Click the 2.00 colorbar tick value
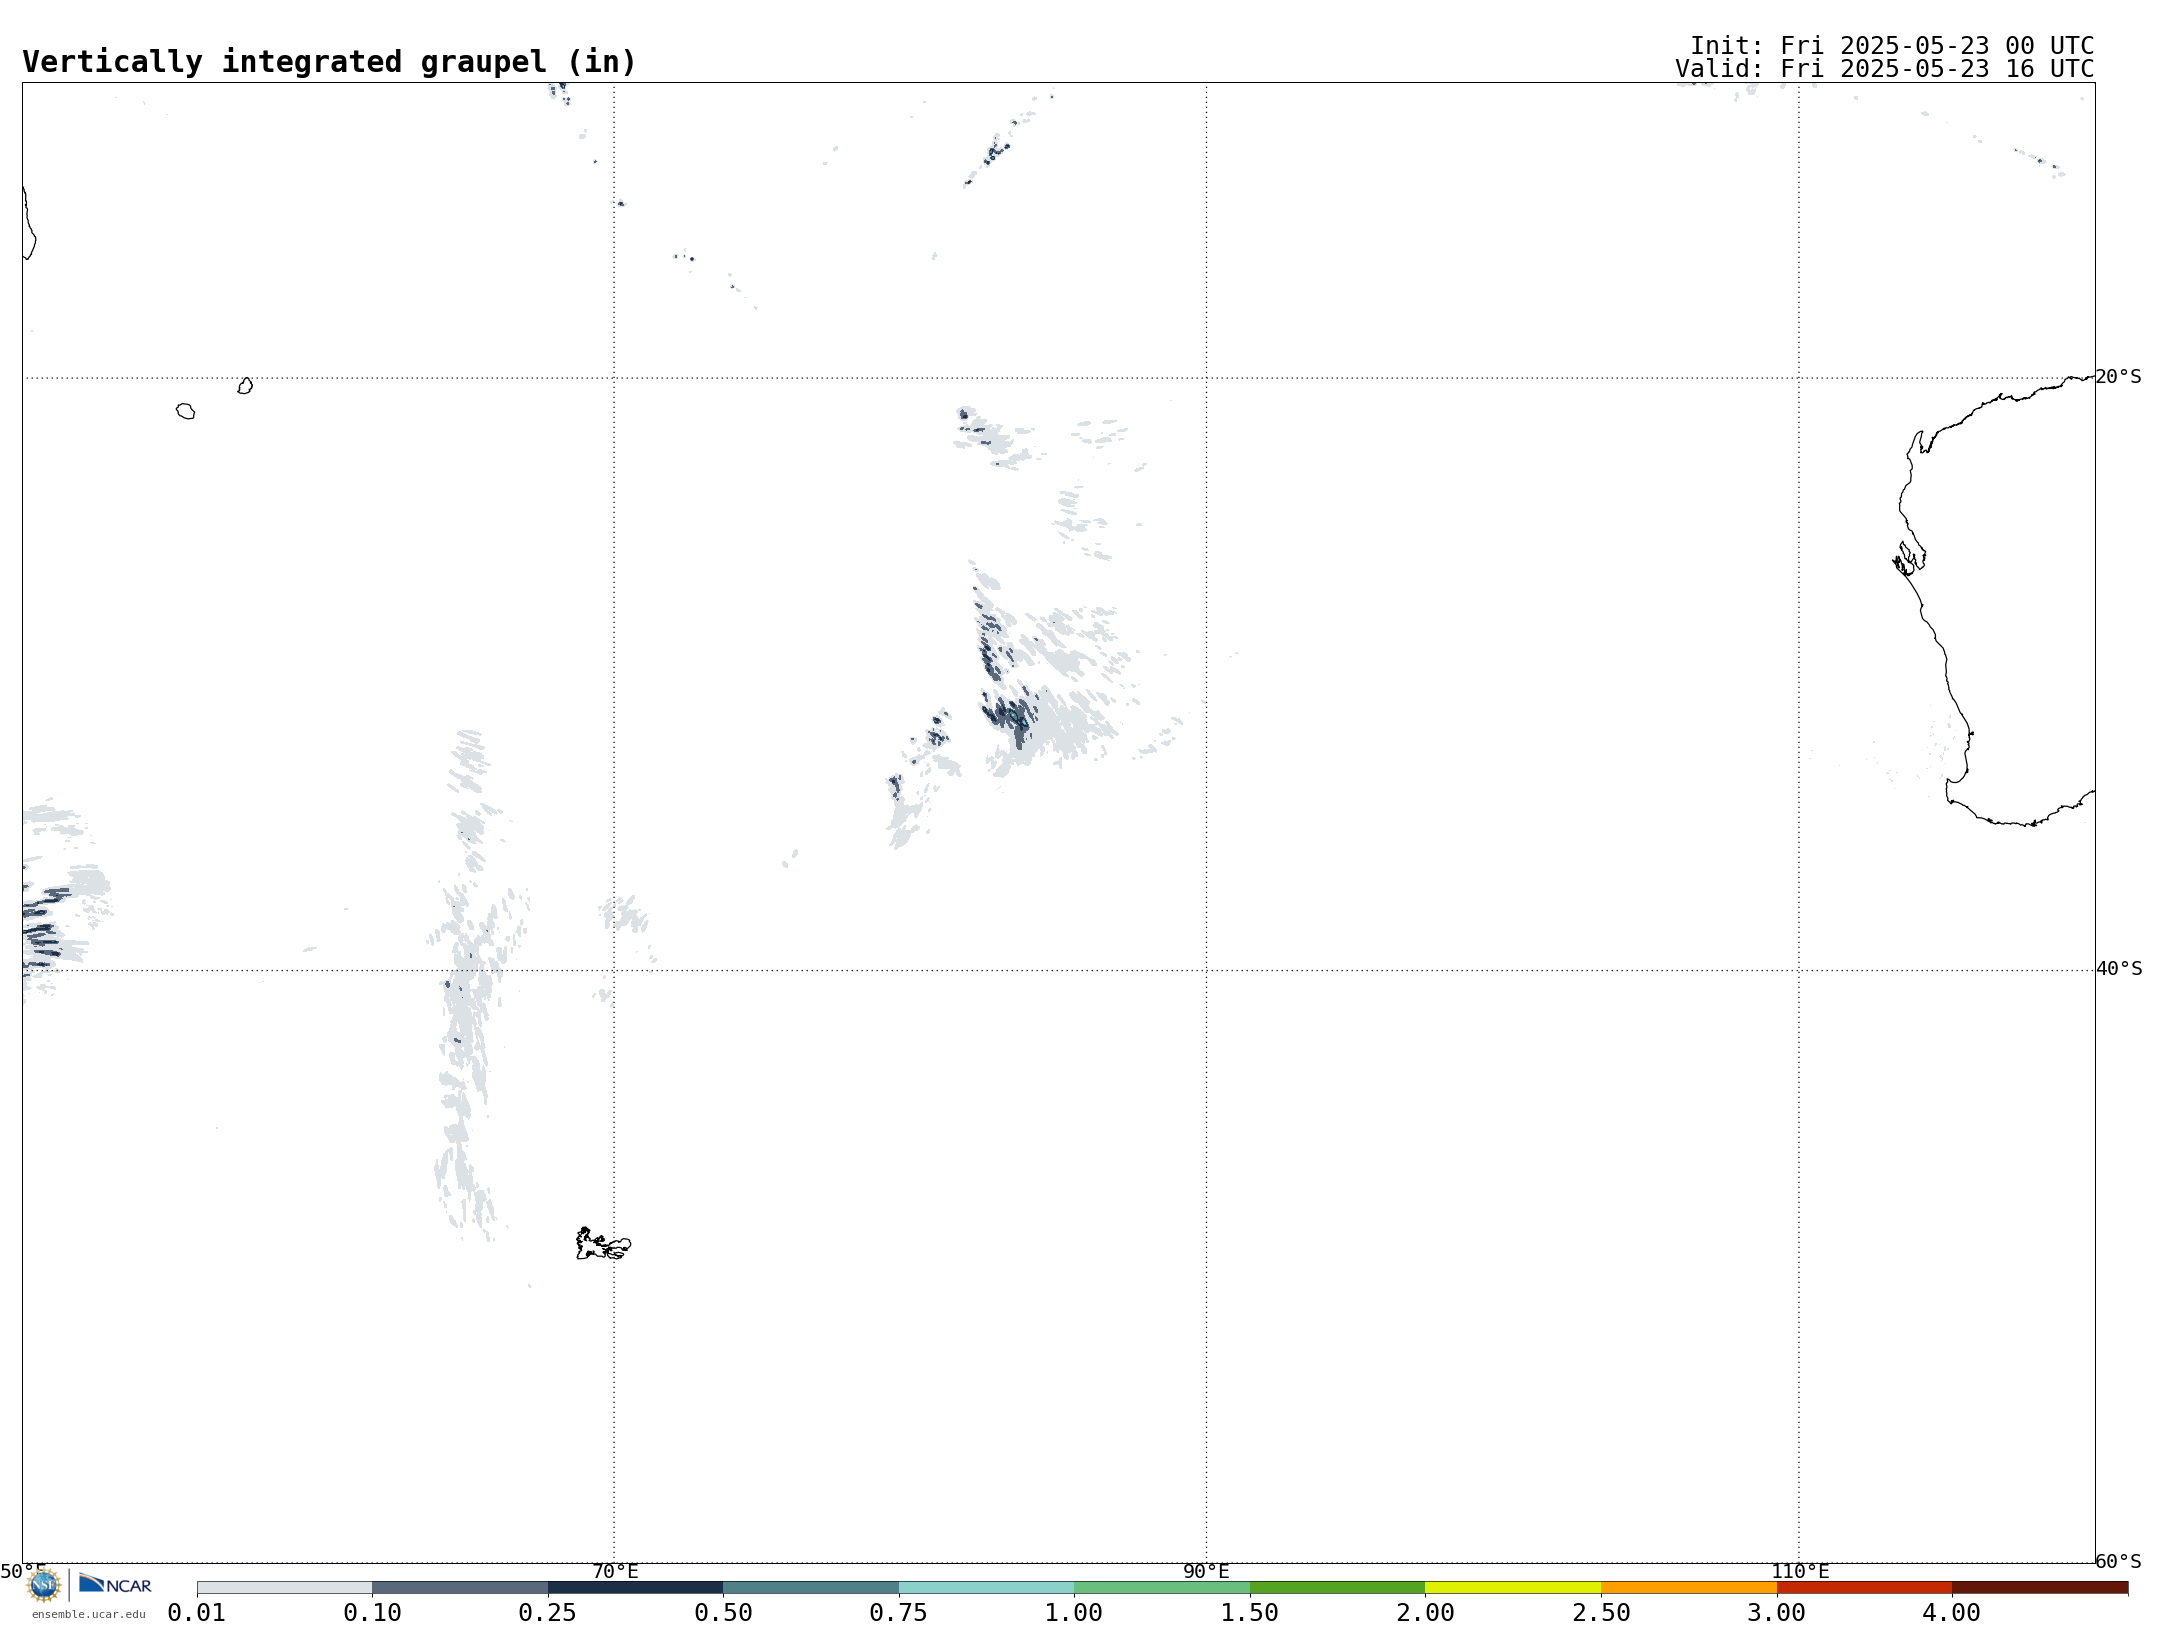 click(1425, 1613)
